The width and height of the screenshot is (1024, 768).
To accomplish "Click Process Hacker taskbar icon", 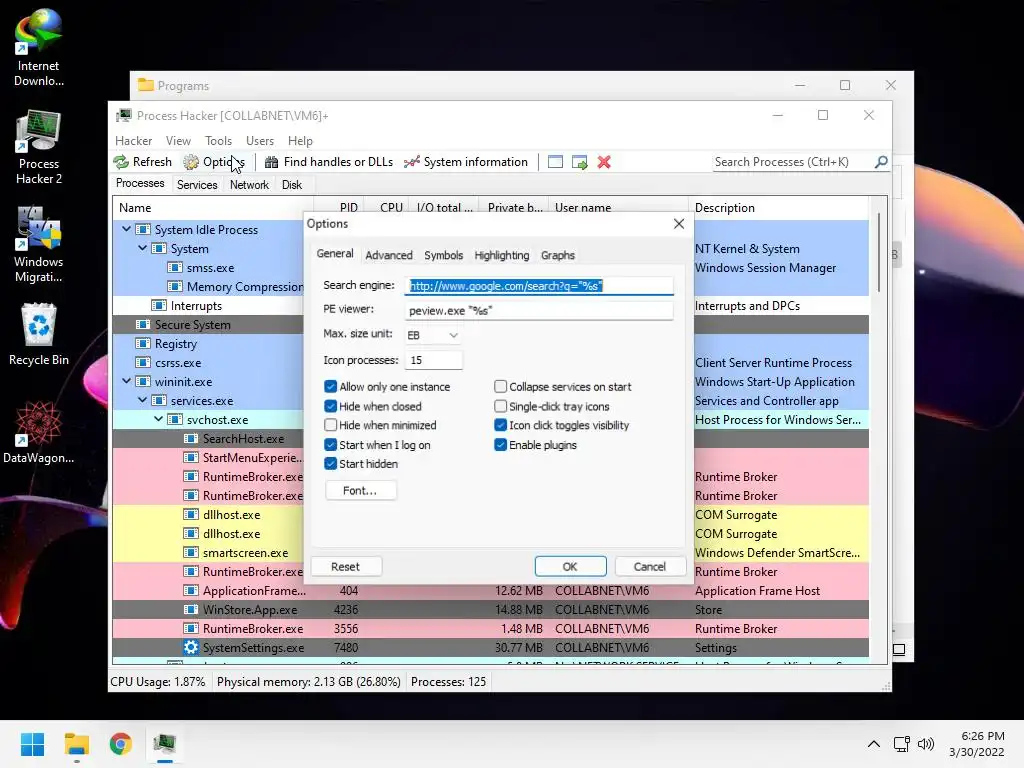I will tap(165, 744).
